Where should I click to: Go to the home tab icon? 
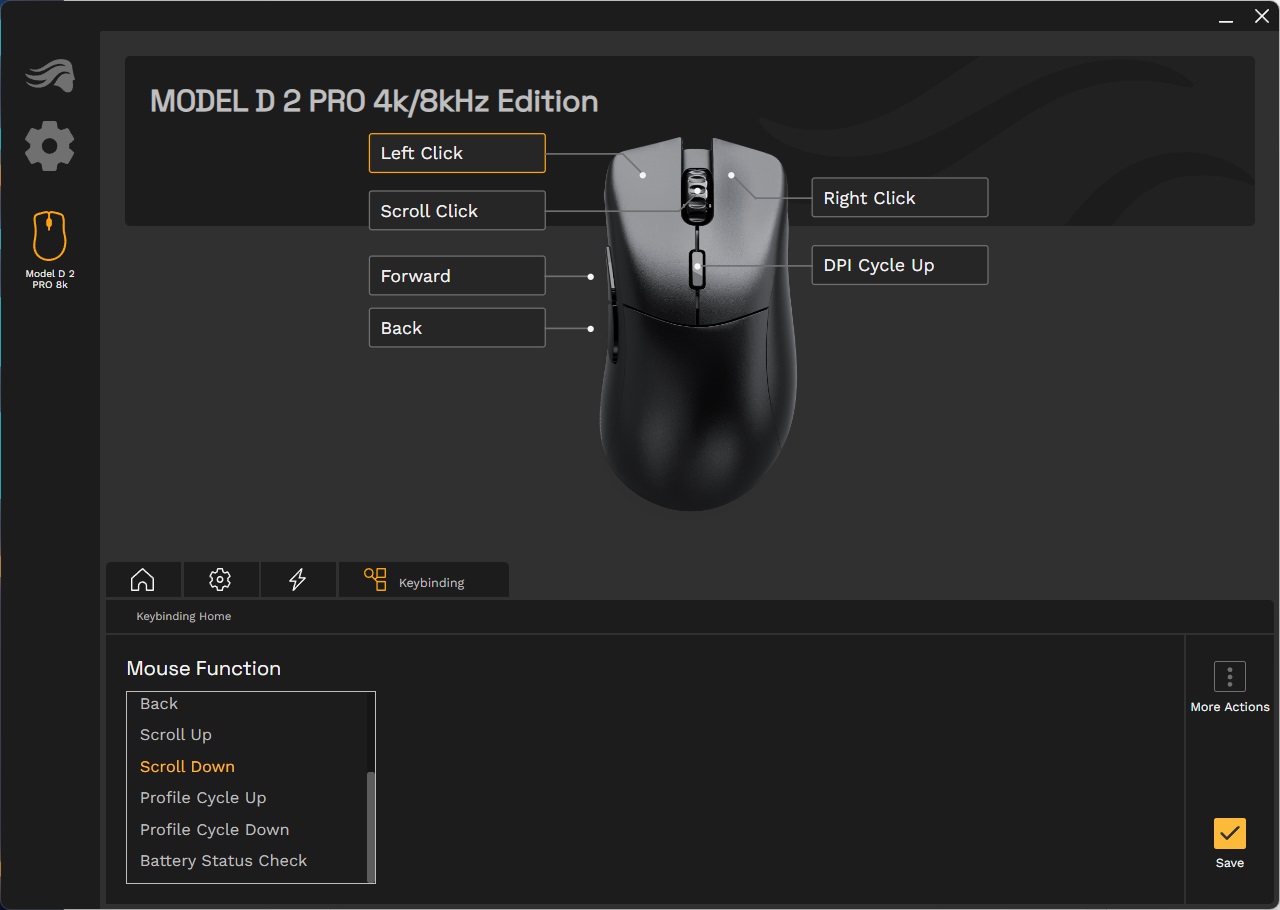tap(143, 580)
